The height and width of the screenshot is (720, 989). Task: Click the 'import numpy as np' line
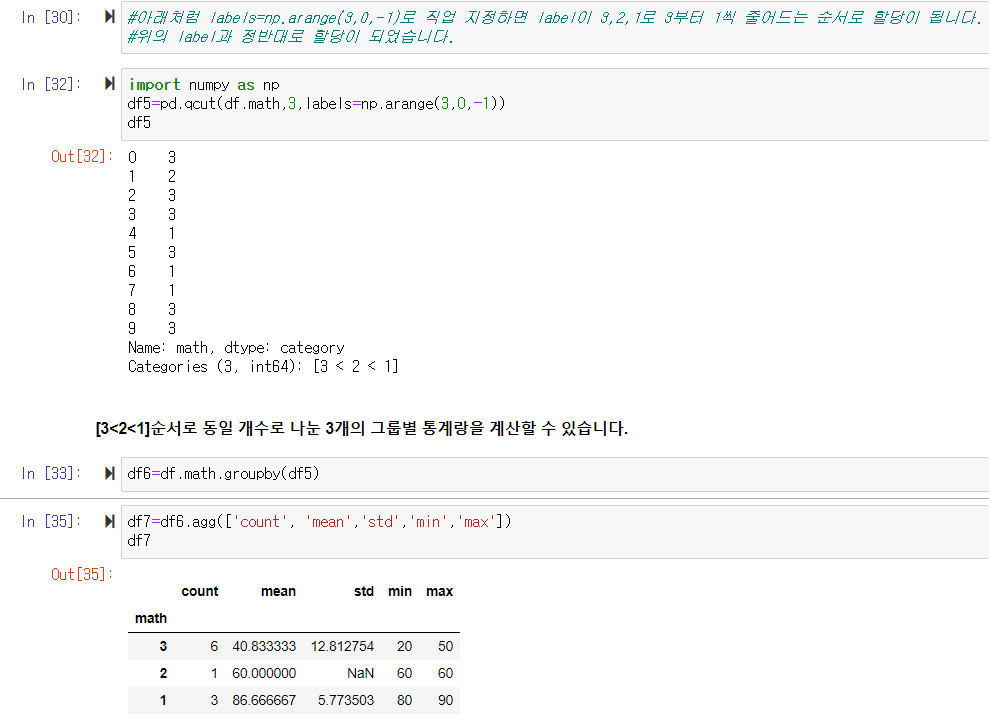pyautogui.click(x=204, y=85)
